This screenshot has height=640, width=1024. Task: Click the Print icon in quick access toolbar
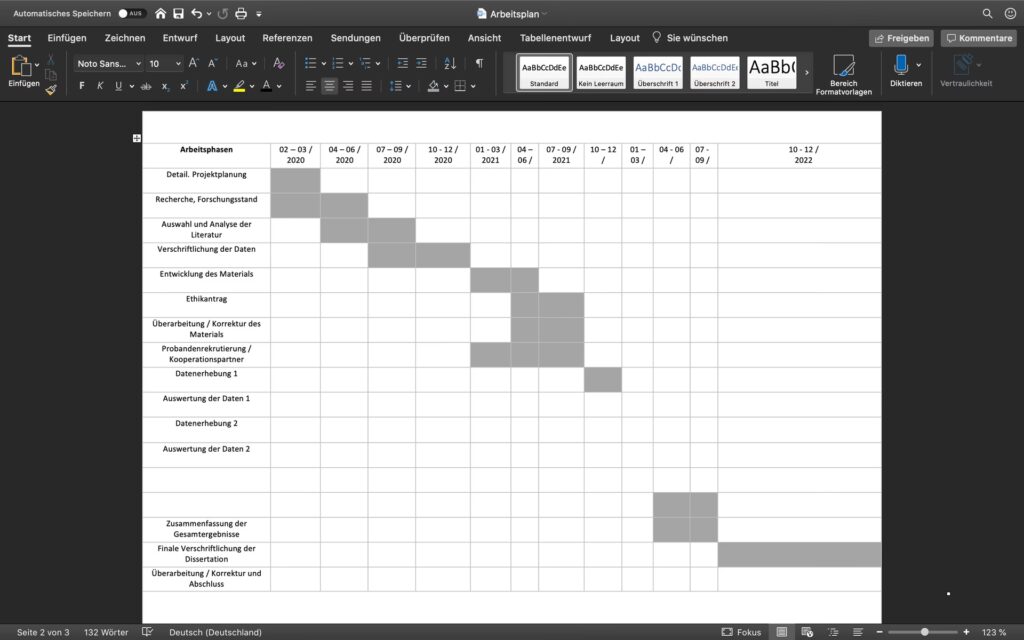tap(240, 14)
